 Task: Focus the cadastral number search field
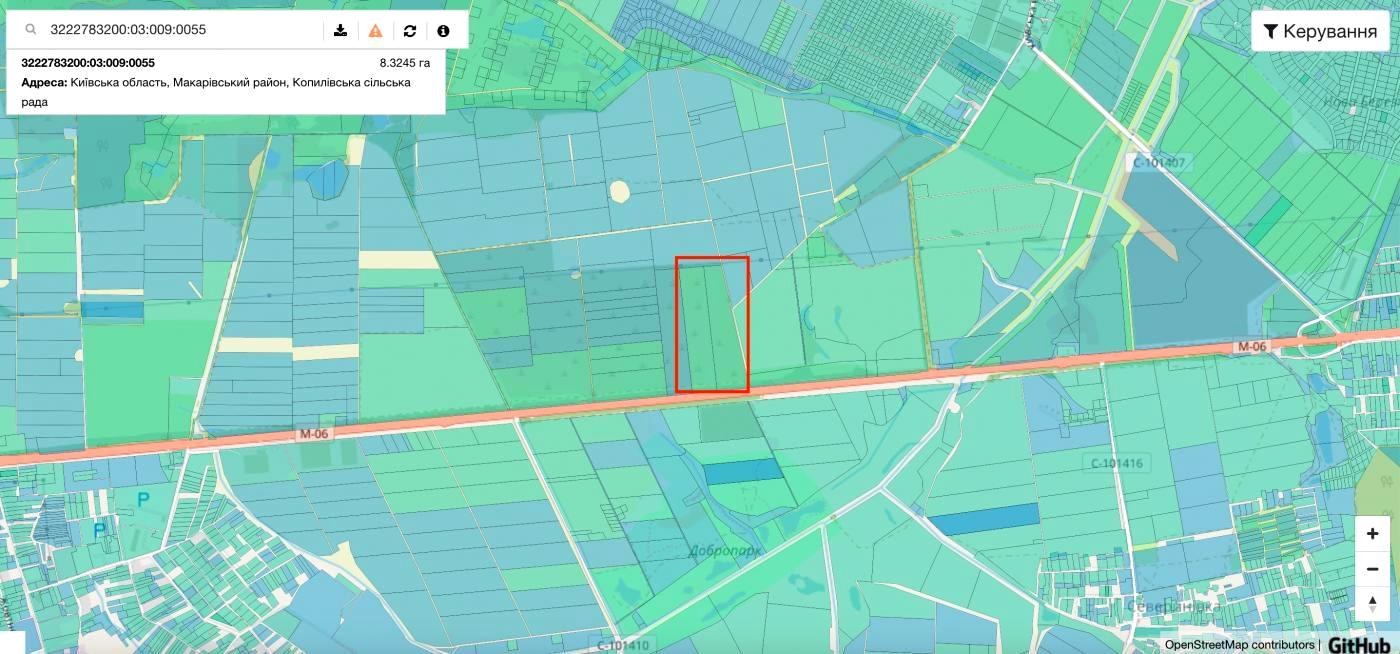180,30
